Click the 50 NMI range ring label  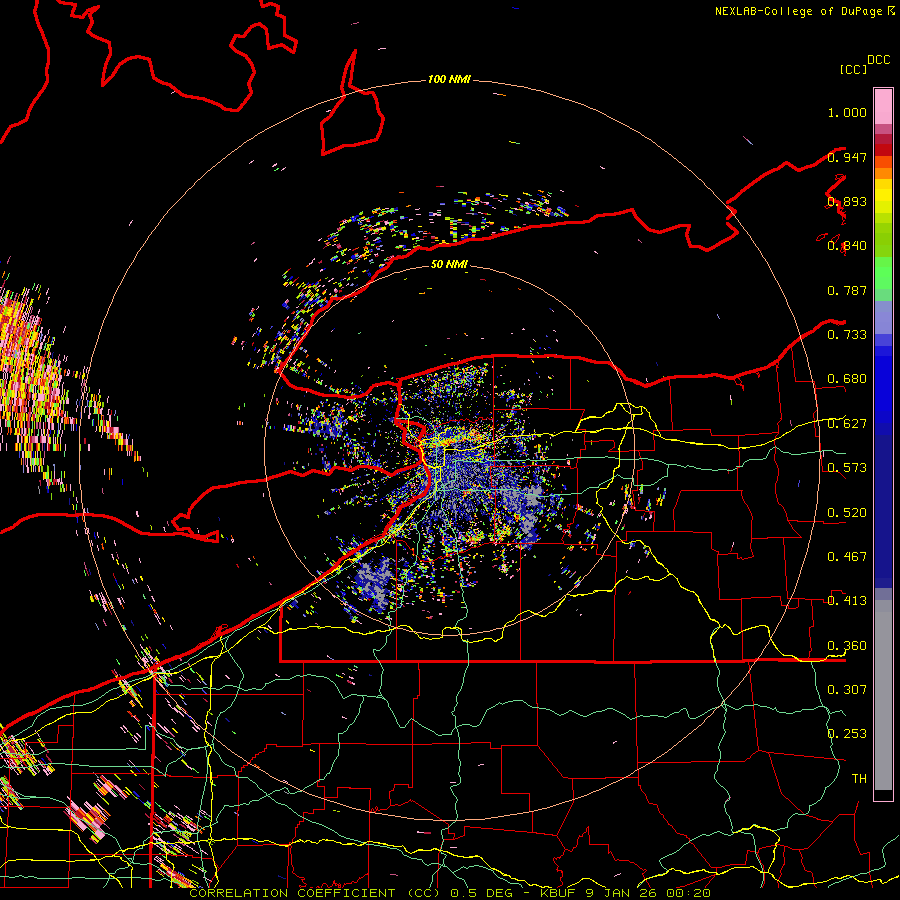(x=449, y=264)
